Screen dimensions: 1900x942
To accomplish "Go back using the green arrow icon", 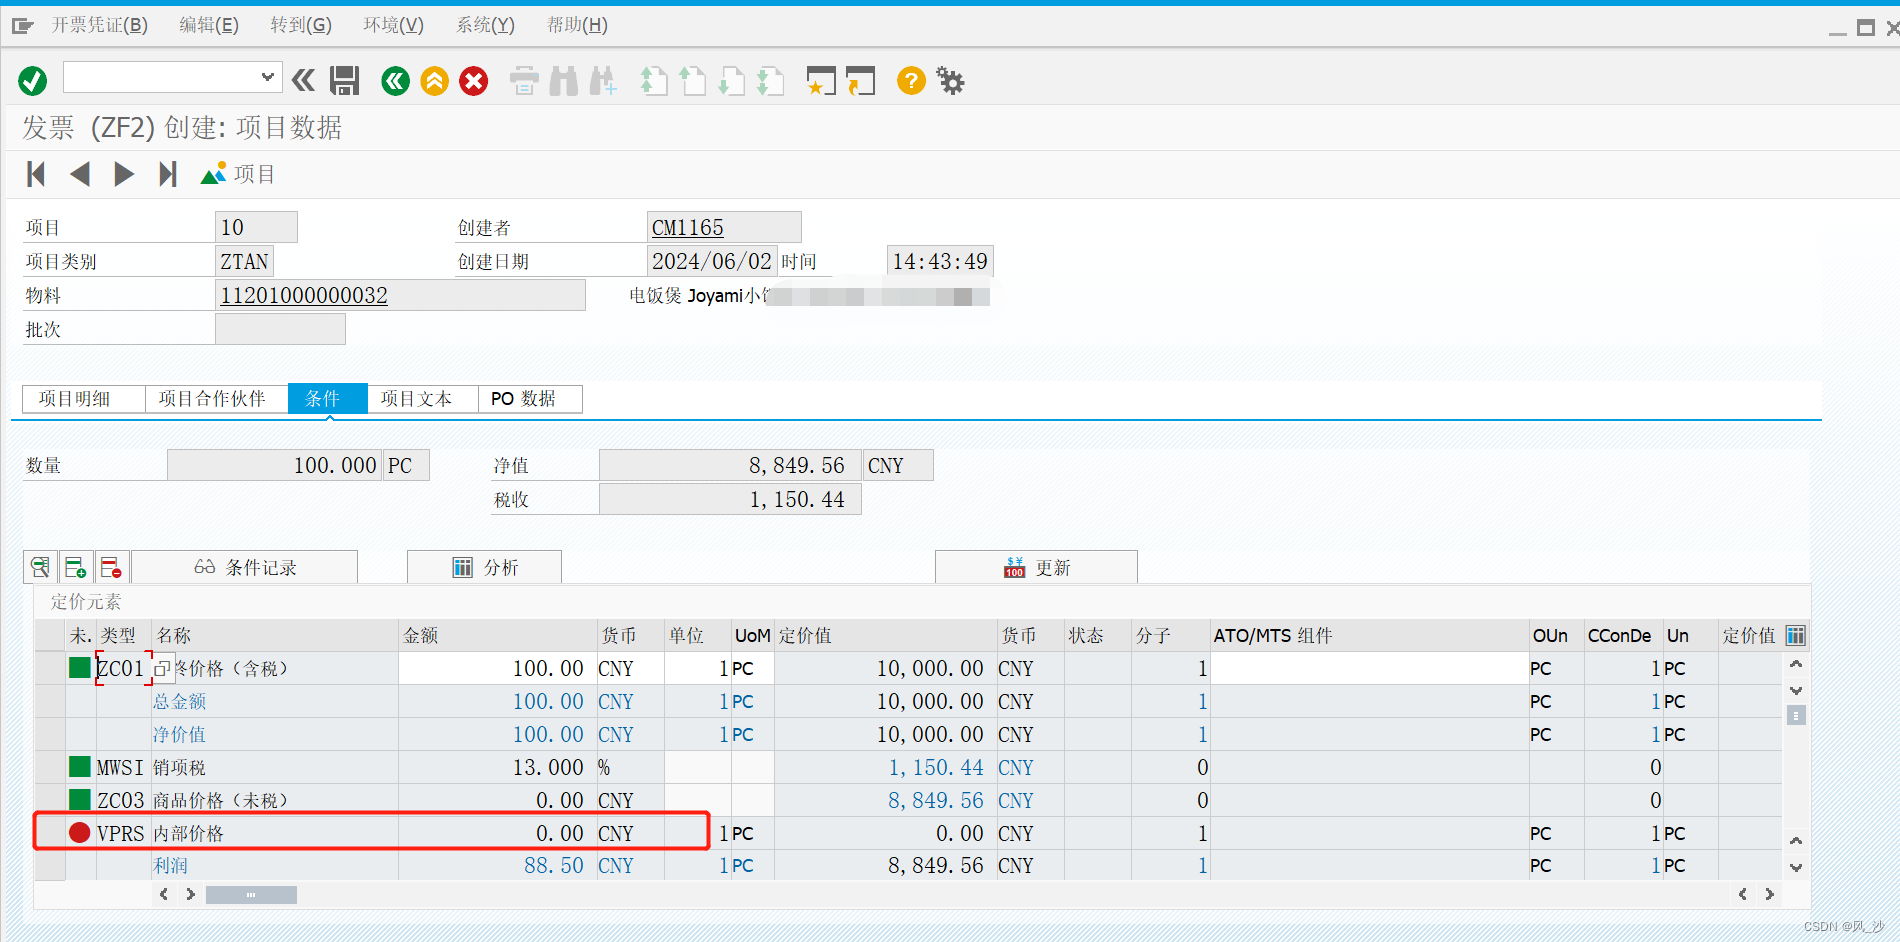I will pyautogui.click(x=395, y=80).
